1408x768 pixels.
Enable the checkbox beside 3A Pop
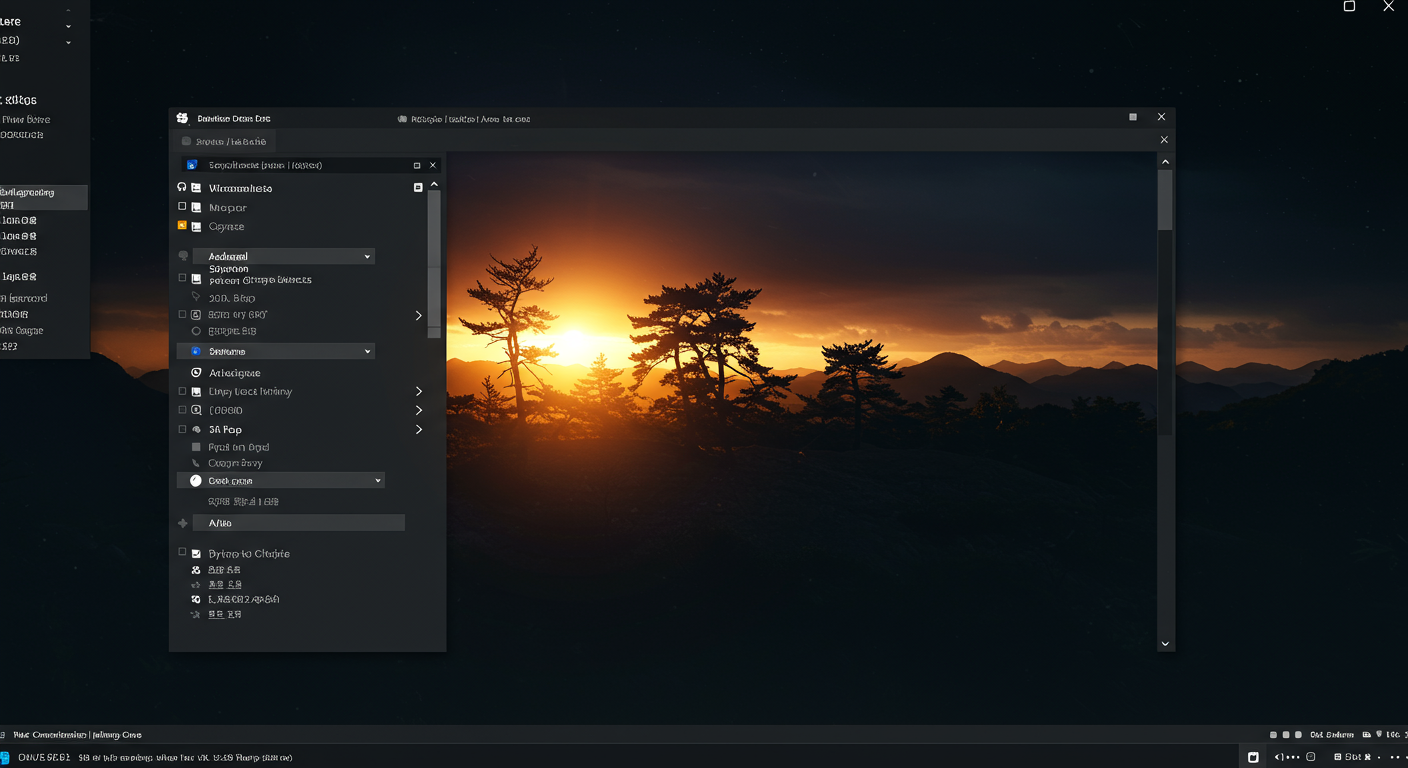click(x=182, y=429)
